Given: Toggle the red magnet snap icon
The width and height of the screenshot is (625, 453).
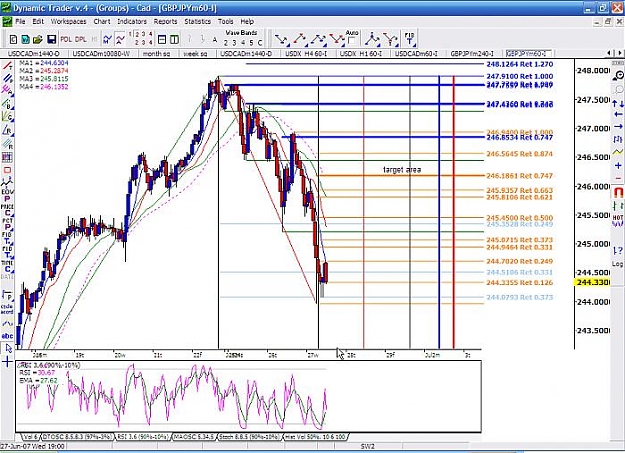Looking at the screenshot, I should [618, 193].
